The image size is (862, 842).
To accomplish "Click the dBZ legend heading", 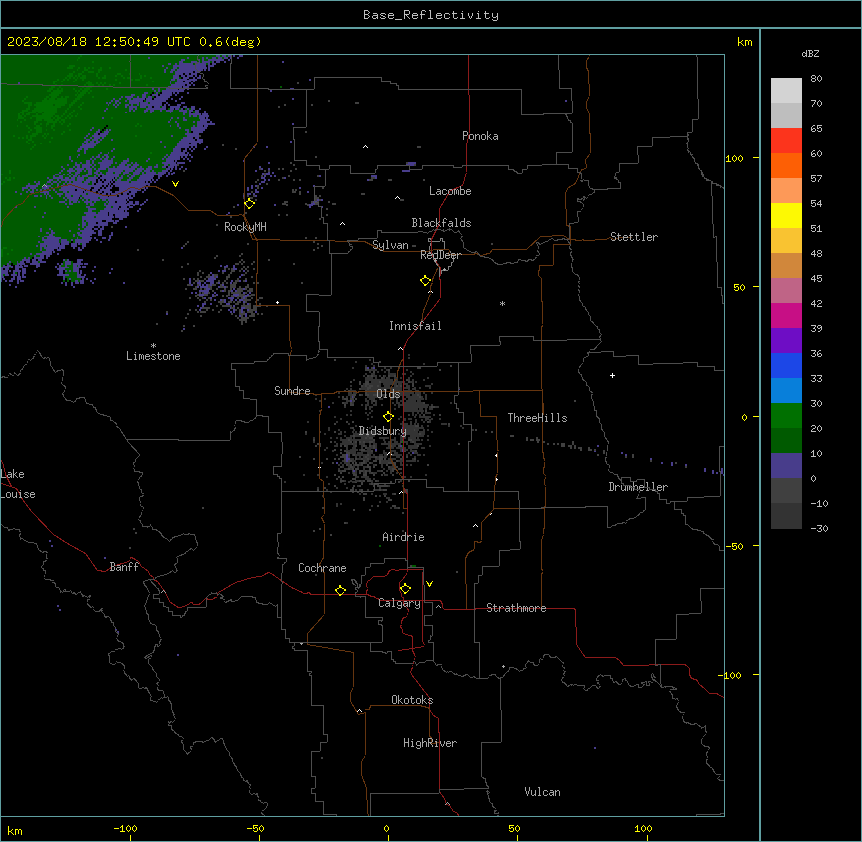I will (x=810, y=54).
